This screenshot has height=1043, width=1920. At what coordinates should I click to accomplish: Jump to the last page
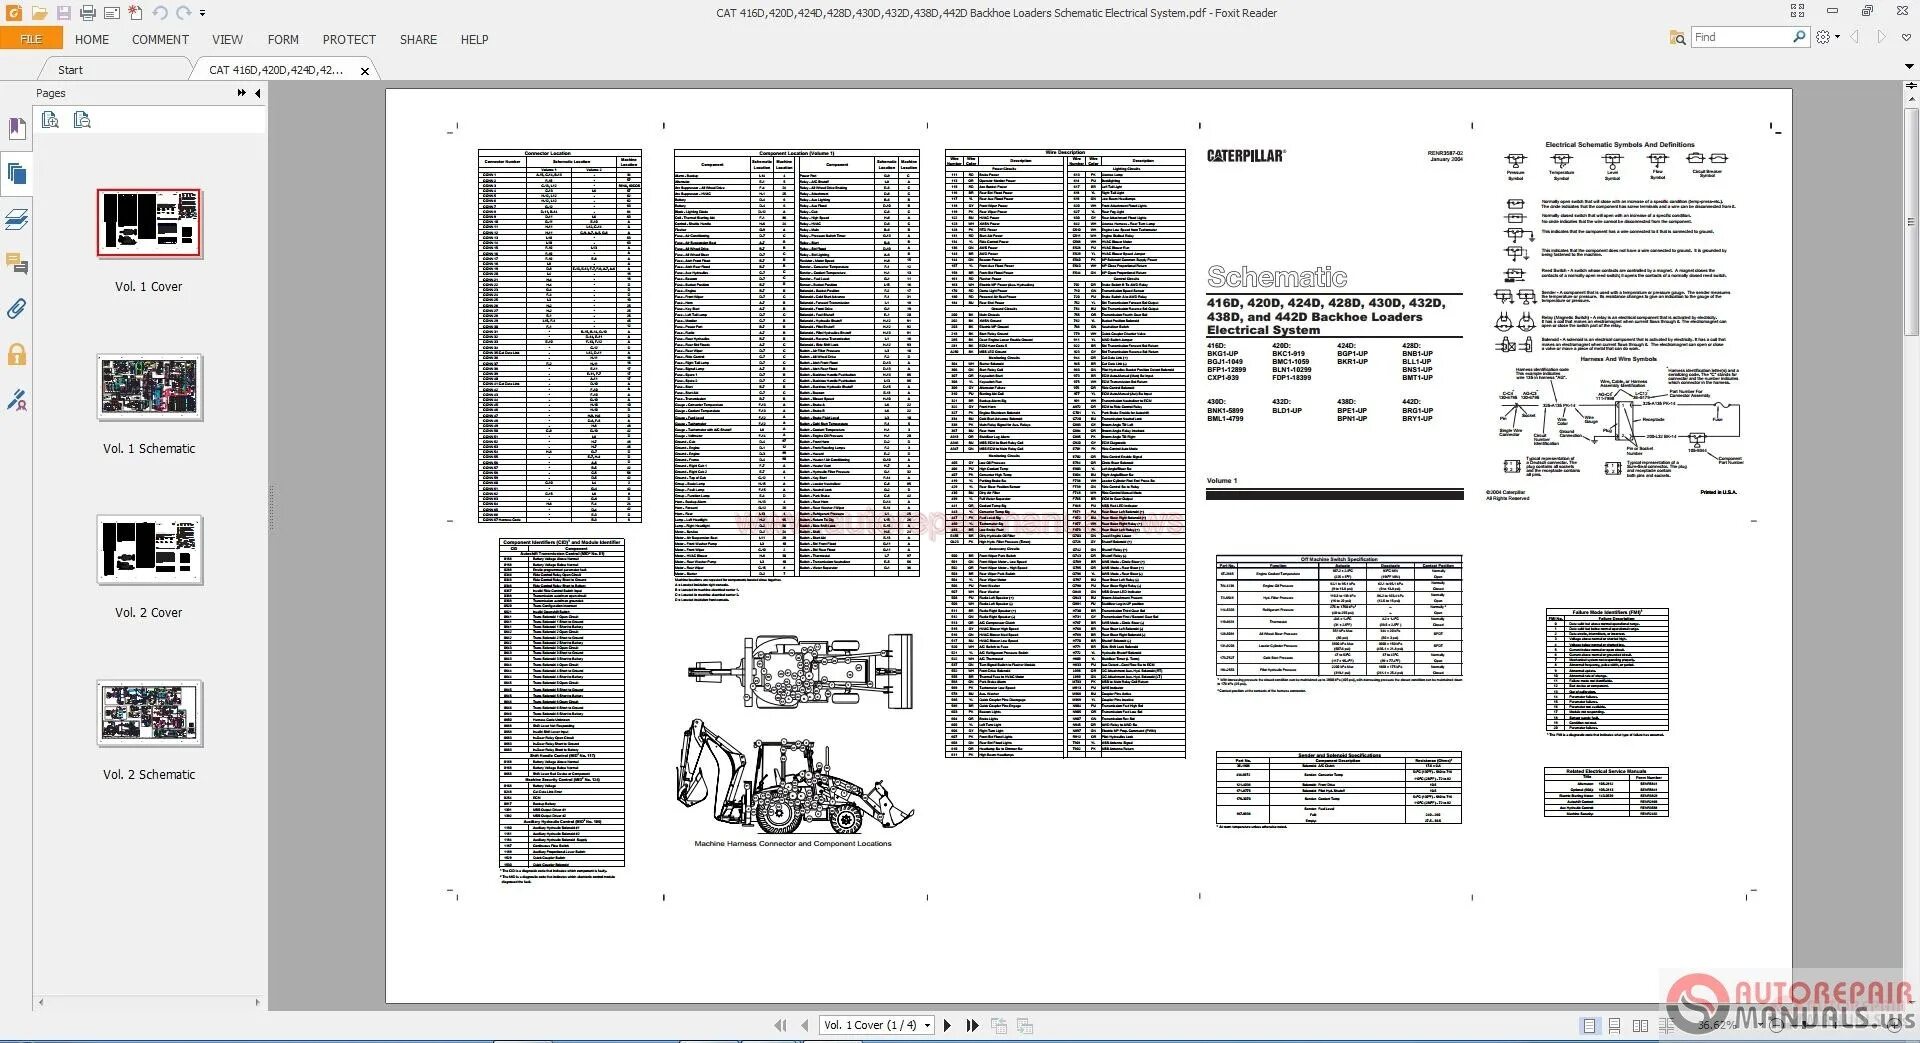click(972, 1025)
